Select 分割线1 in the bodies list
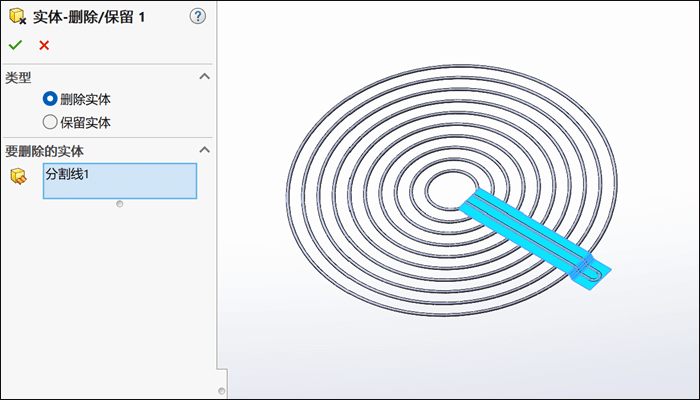 [x=67, y=175]
